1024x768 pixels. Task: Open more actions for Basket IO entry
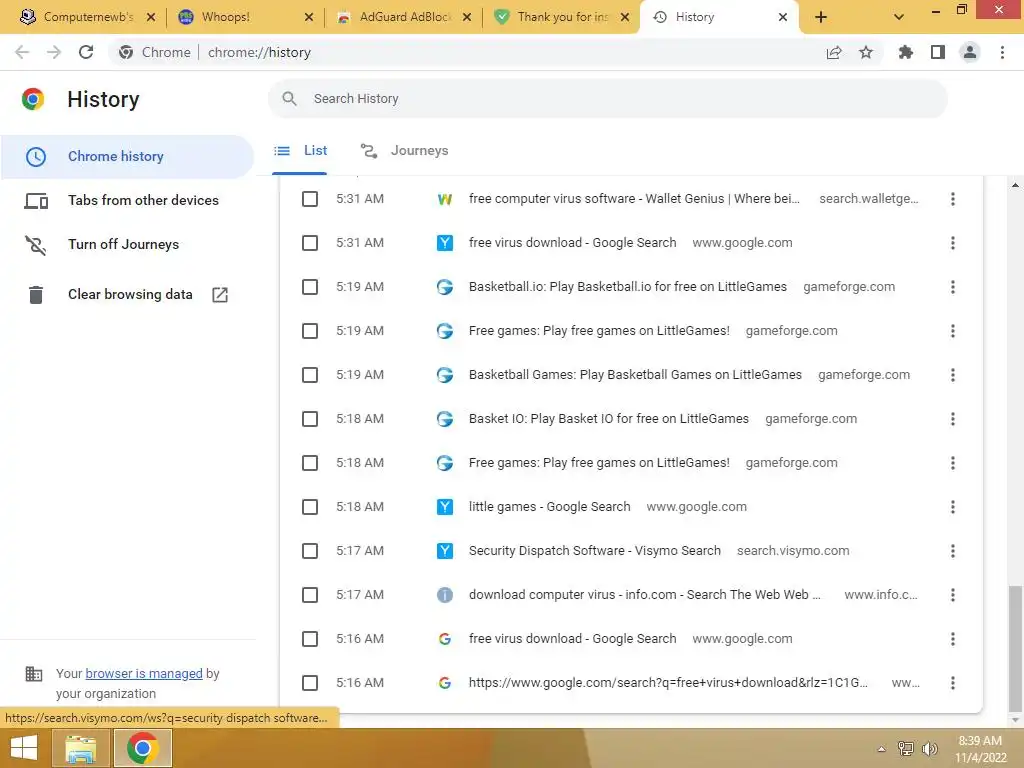click(953, 419)
